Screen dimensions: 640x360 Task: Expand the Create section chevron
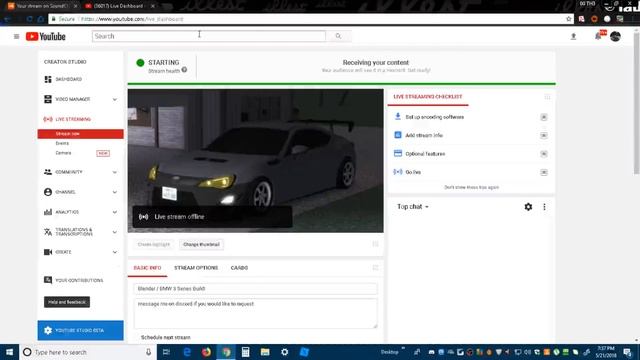point(115,252)
